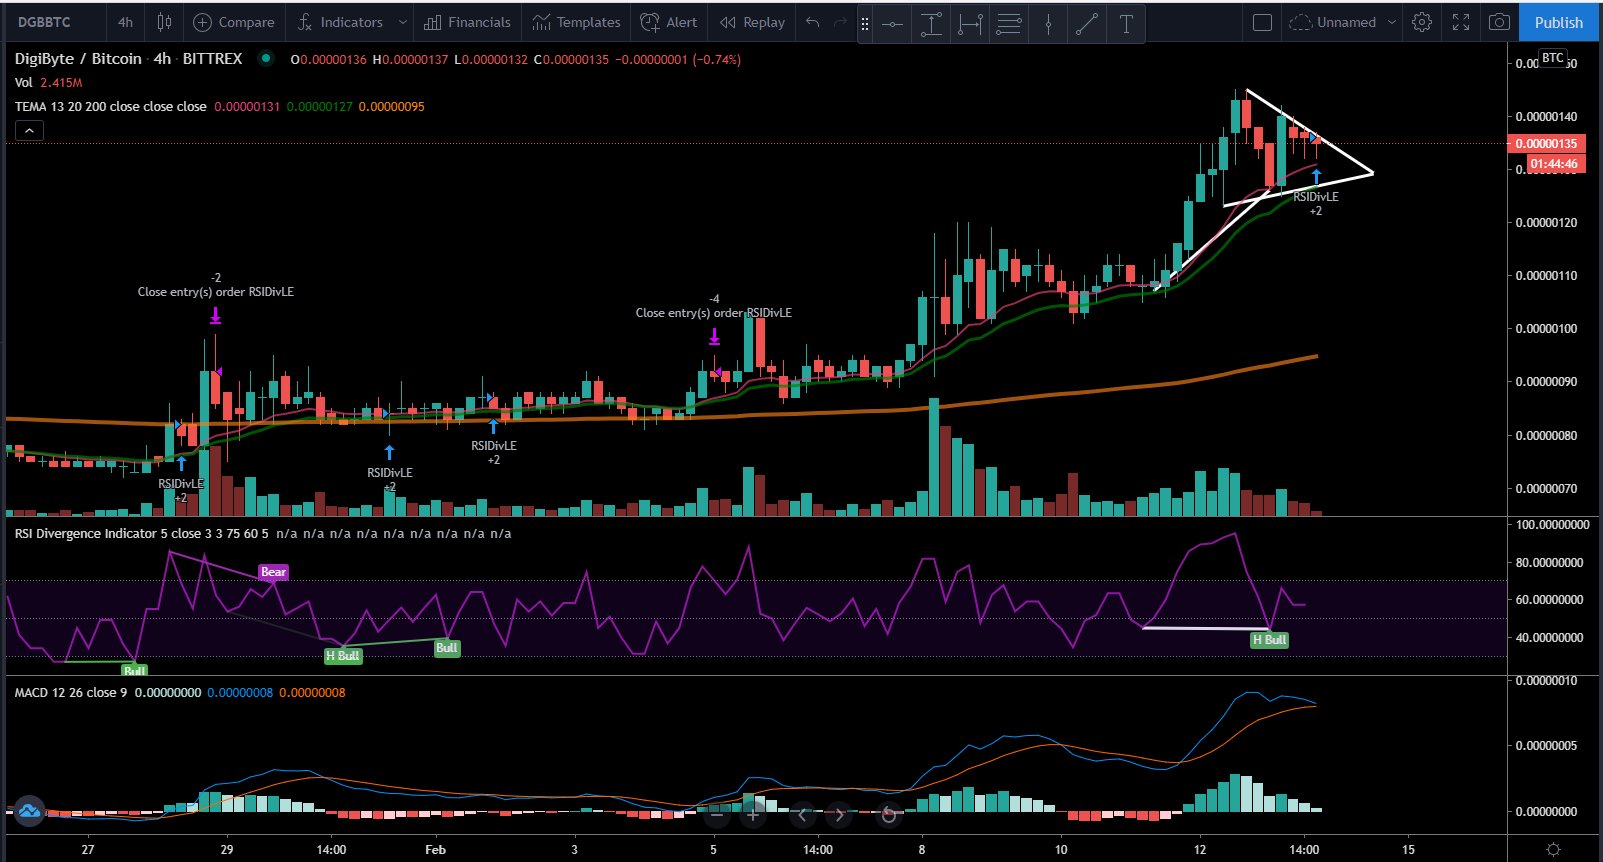
Task: Open the Indicators dialog
Action: pos(340,22)
